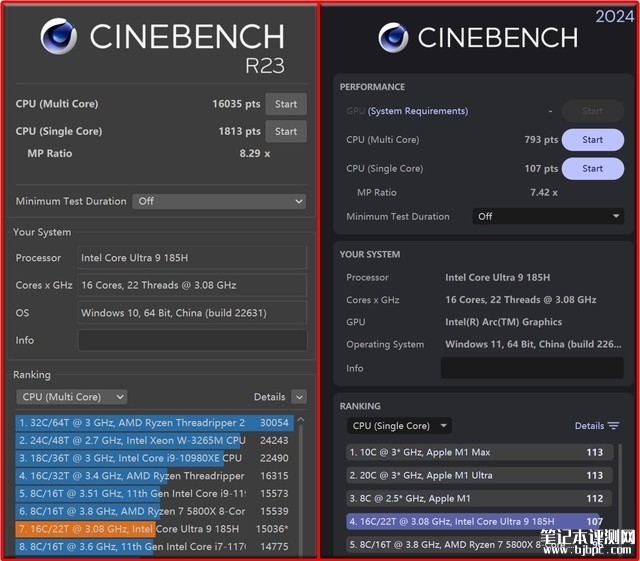Click the 2024 Info input field
Image resolution: width=640 pixels, height=561 pixels.
pos(532,368)
